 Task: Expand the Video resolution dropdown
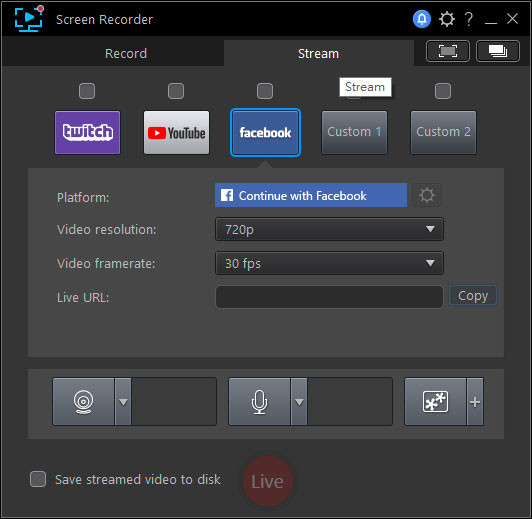click(329, 229)
